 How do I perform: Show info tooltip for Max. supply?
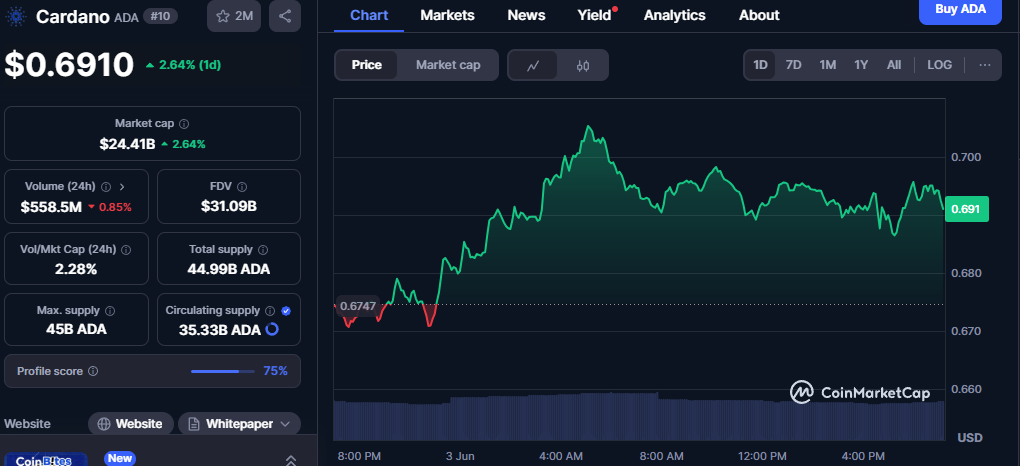pyautogui.click(x=110, y=311)
